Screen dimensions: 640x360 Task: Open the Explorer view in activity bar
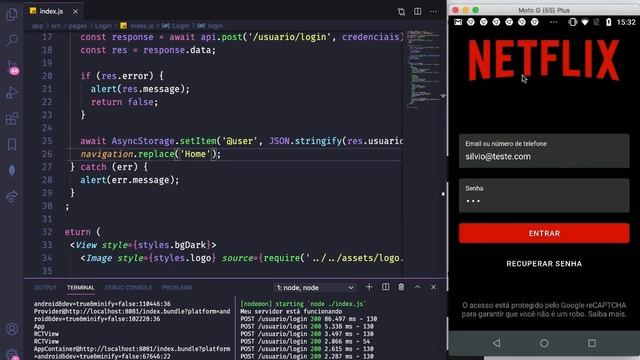coord(12,14)
